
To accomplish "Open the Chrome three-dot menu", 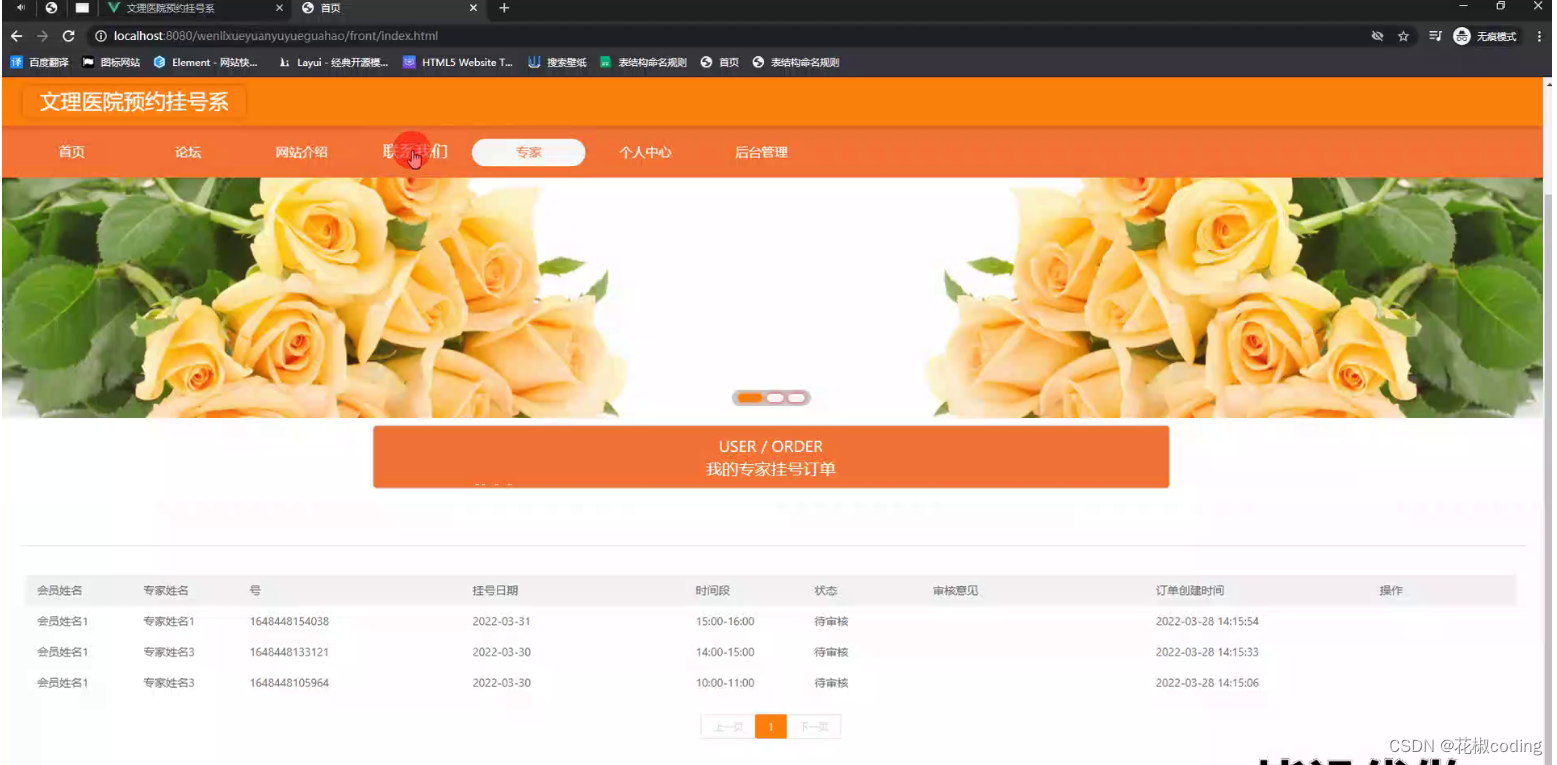I will tap(1541, 36).
